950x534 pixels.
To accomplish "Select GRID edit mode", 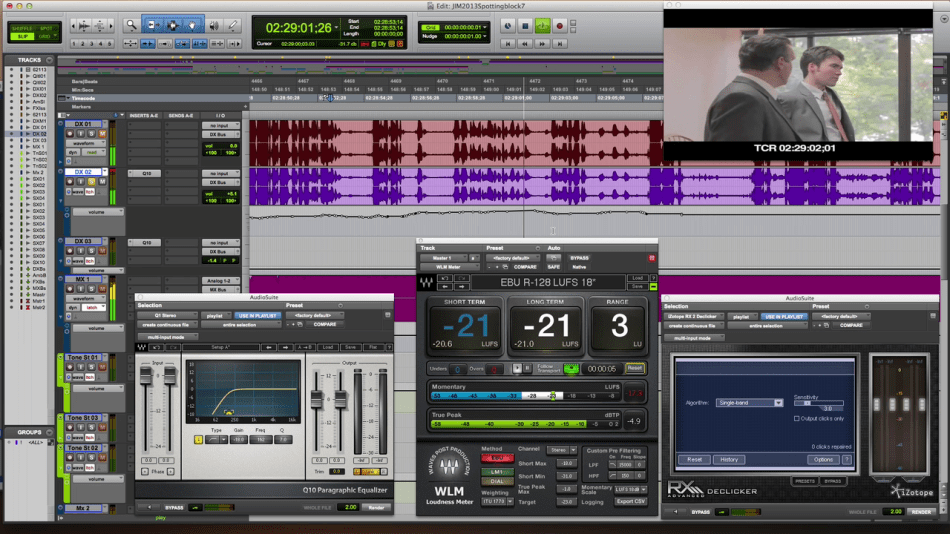I will [x=44, y=36].
